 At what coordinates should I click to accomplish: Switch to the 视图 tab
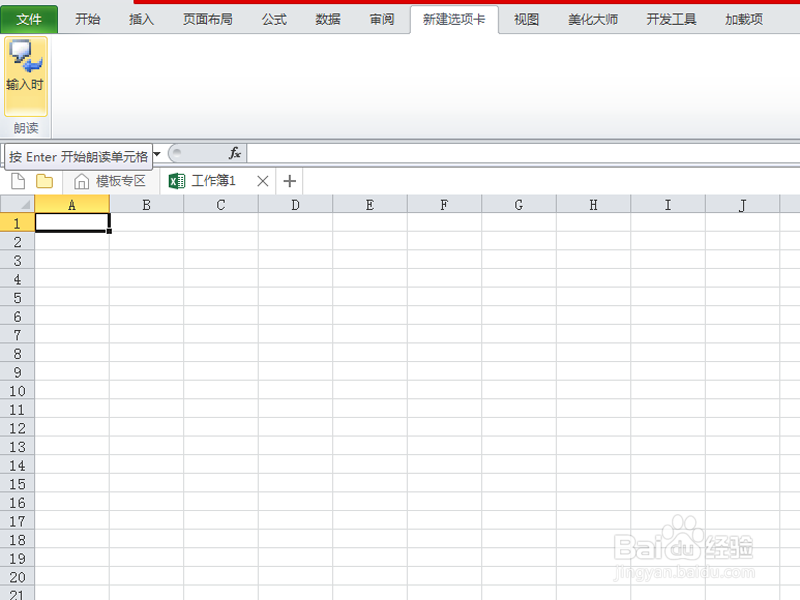click(x=527, y=19)
